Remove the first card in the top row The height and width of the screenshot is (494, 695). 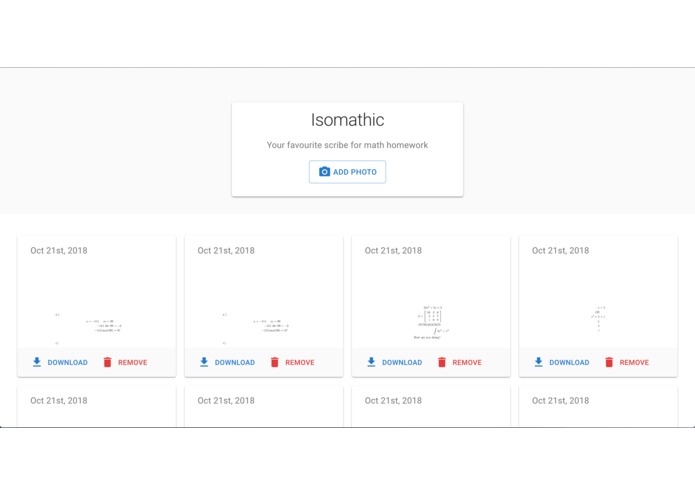pyautogui.click(x=125, y=362)
